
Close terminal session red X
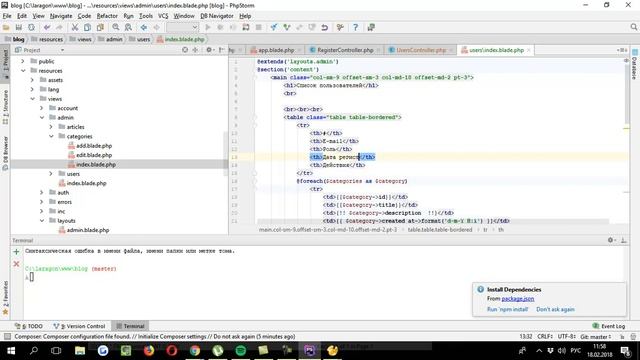click(16, 264)
